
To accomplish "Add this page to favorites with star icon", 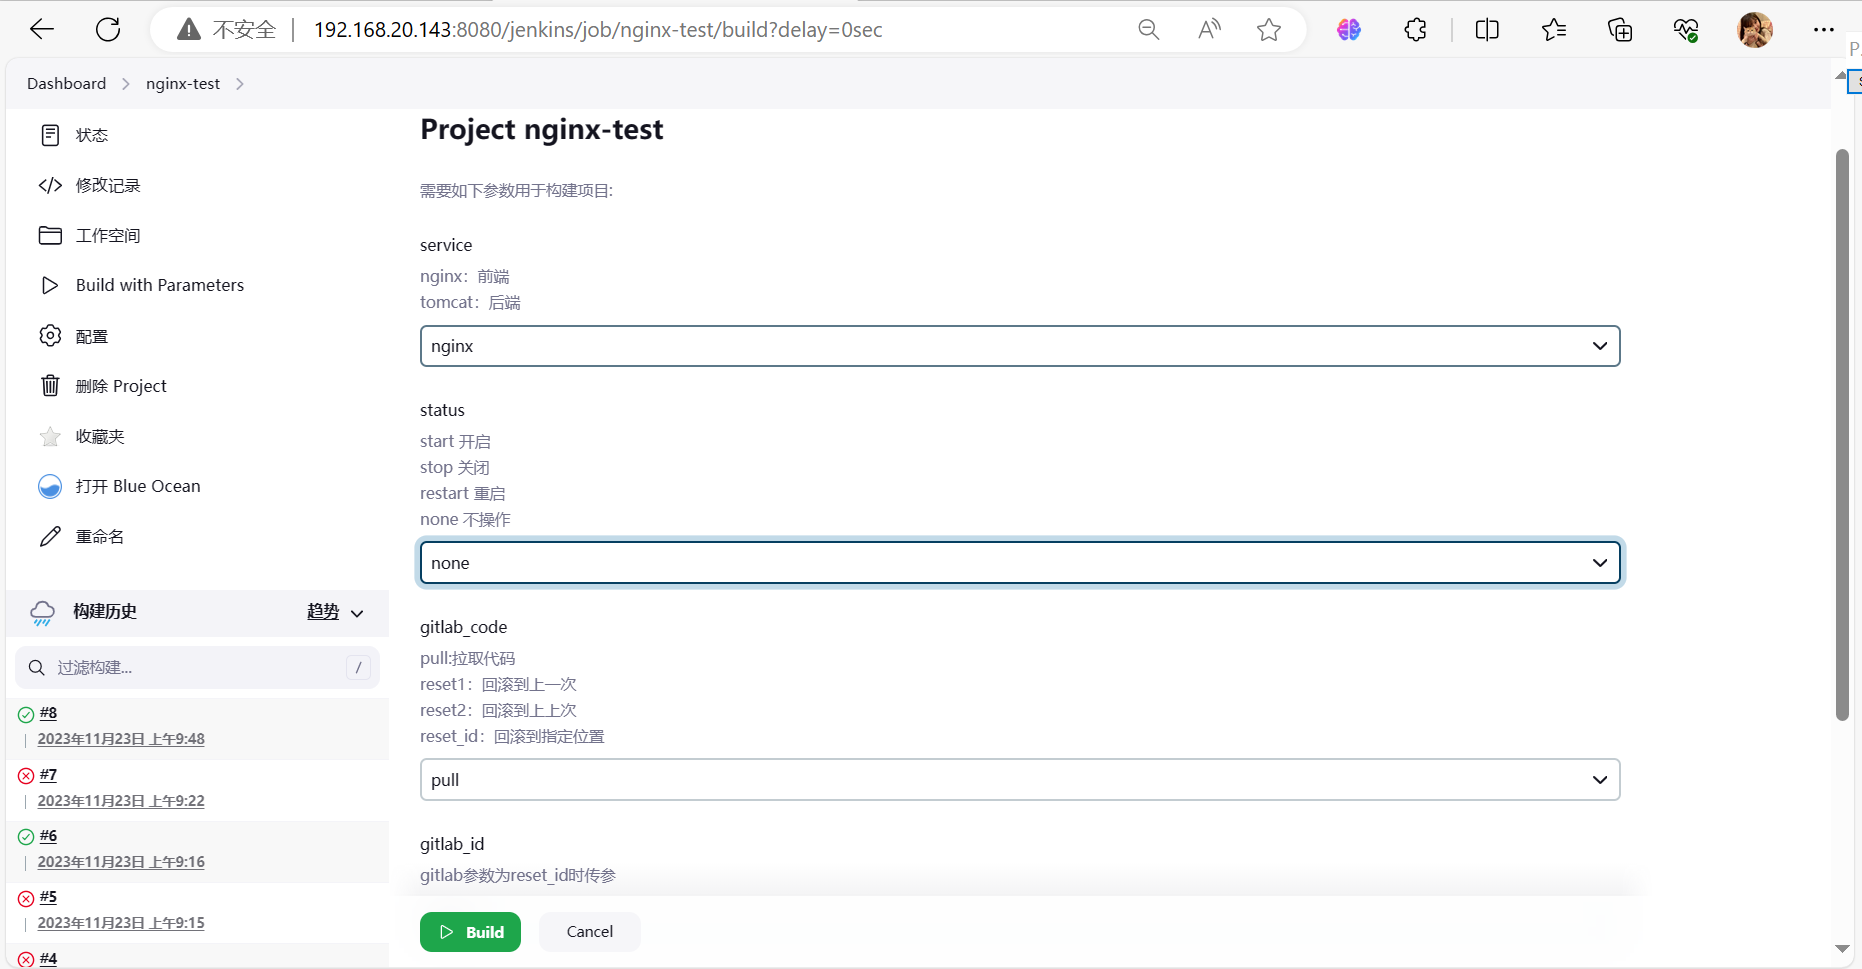I will [1269, 30].
